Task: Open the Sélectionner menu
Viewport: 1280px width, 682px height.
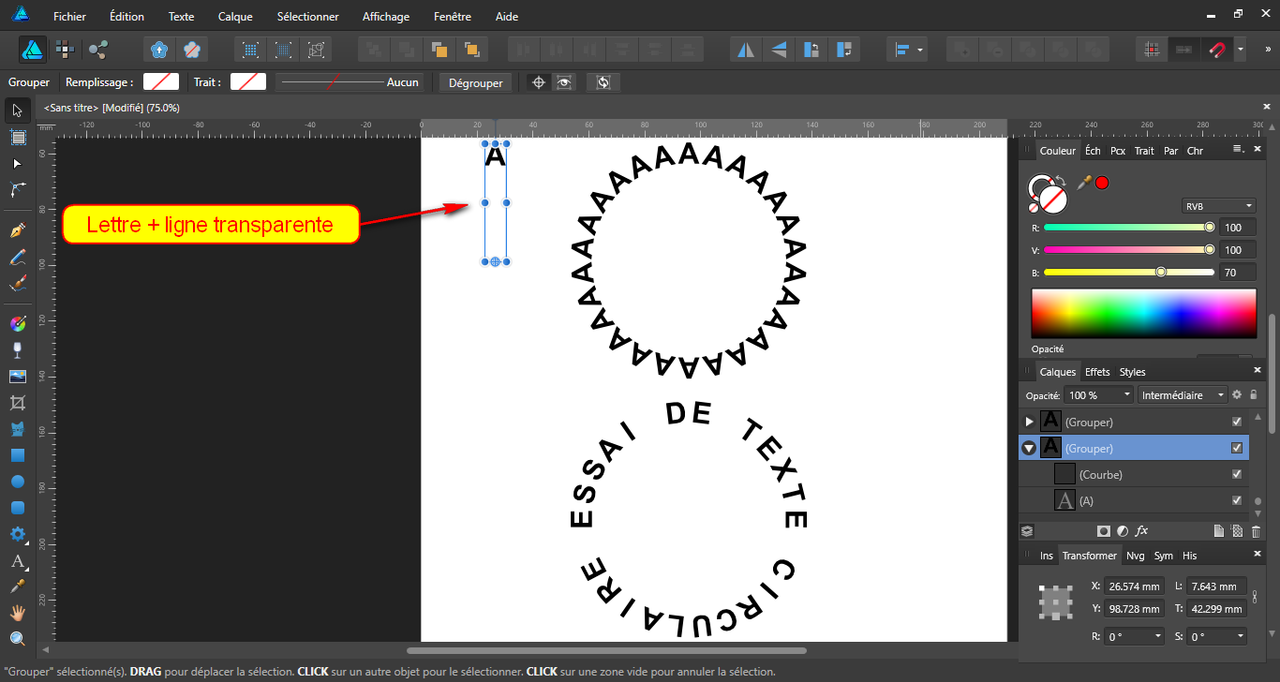Action: coord(308,16)
